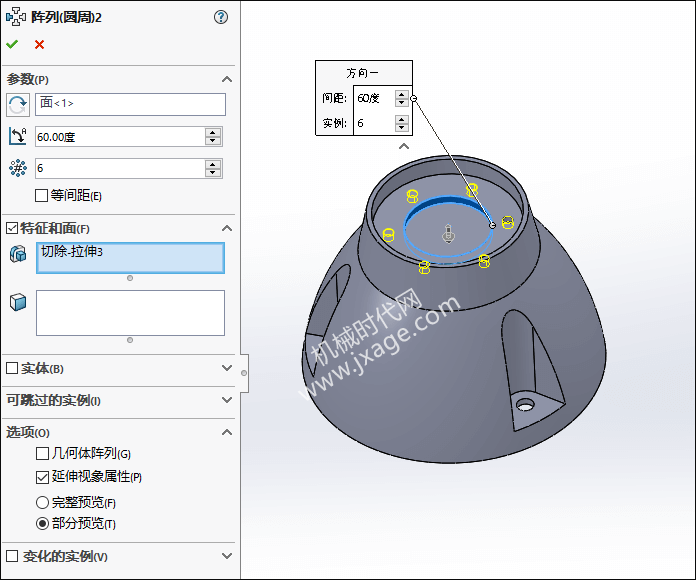Decrease the 60.00度 angle value
Viewport: 696px width, 580px height.
point(213,141)
